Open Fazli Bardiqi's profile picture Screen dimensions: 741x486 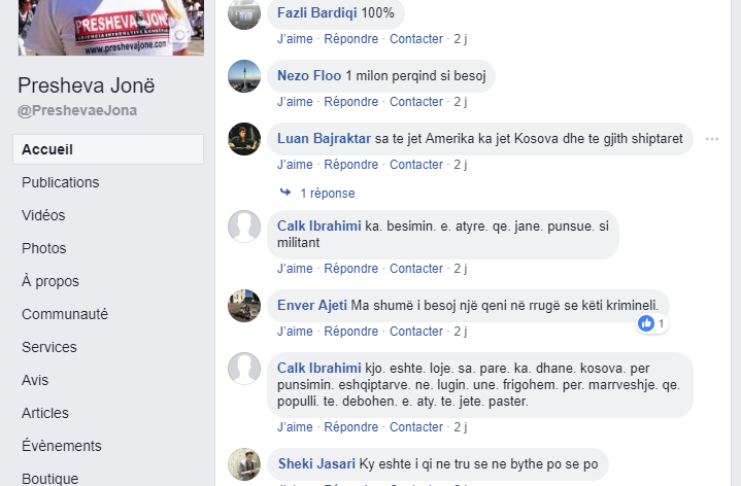click(244, 14)
